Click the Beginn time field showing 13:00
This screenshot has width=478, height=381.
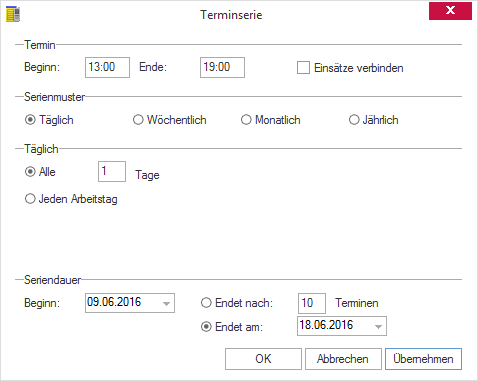(107, 67)
